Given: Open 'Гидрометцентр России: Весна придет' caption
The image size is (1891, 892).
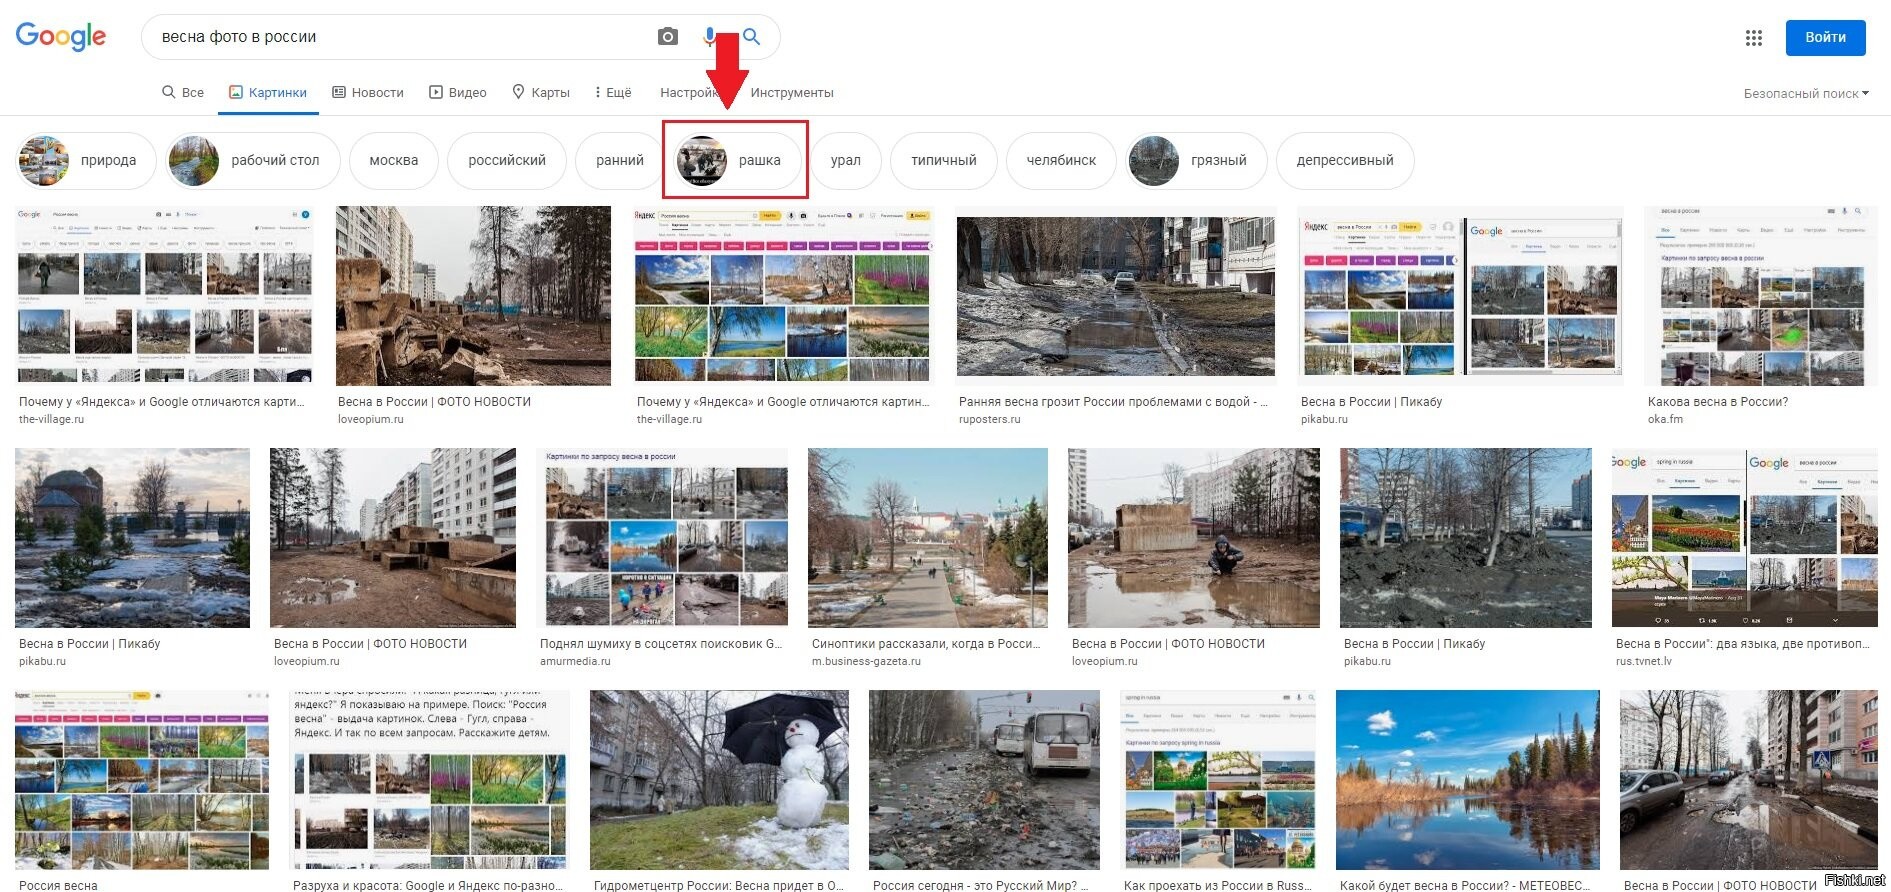Looking at the screenshot, I should (x=718, y=885).
